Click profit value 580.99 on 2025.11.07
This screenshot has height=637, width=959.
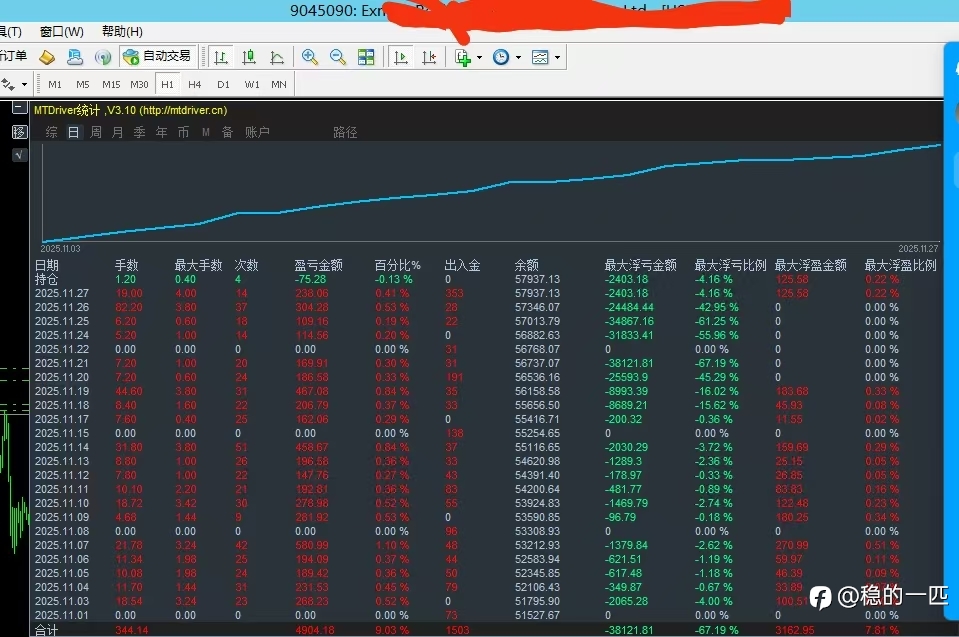pyautogui.click(x=311, y=545)
